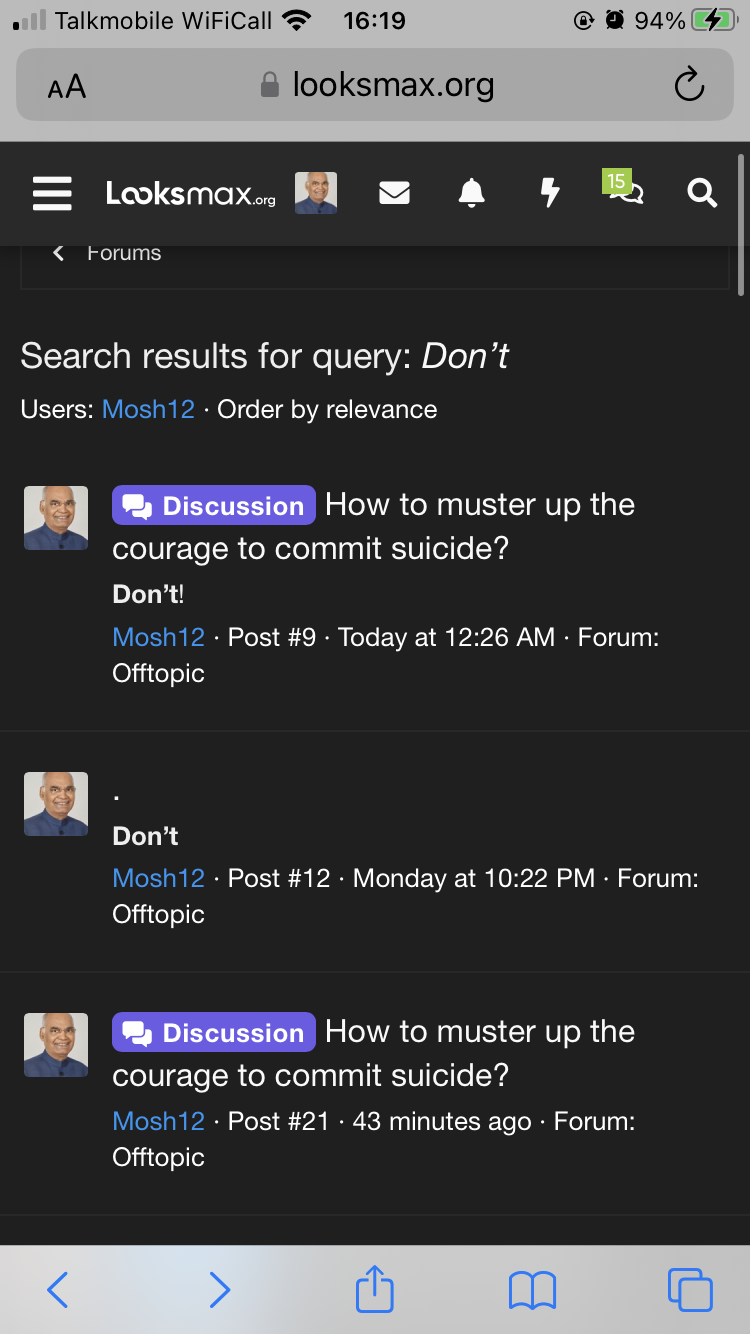Go forward with Safari forward arrow
The width and height of the screenshot is (750, 1334).
[219, 1290]
